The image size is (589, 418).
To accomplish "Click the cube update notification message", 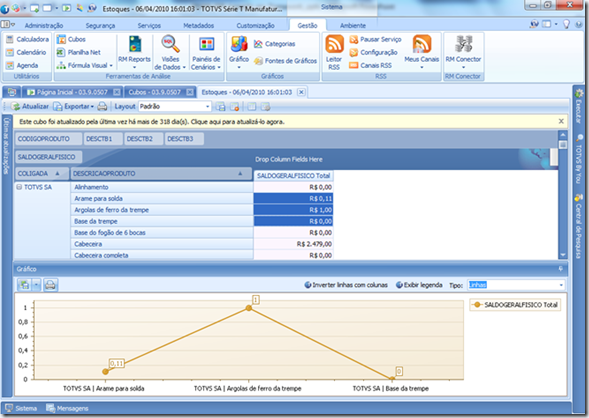I will pyautogui.click(x=152, y=122).
